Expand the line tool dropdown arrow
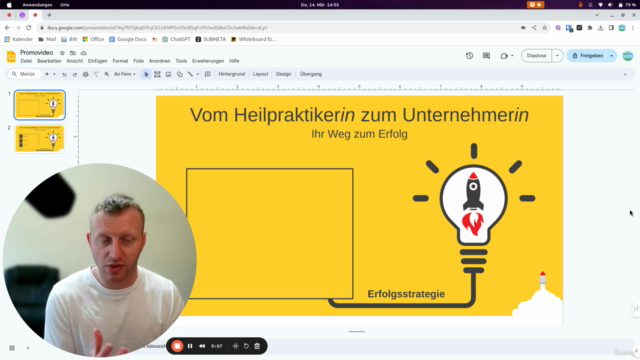Viewport: 640px width, 360px height. click(198, 74)
